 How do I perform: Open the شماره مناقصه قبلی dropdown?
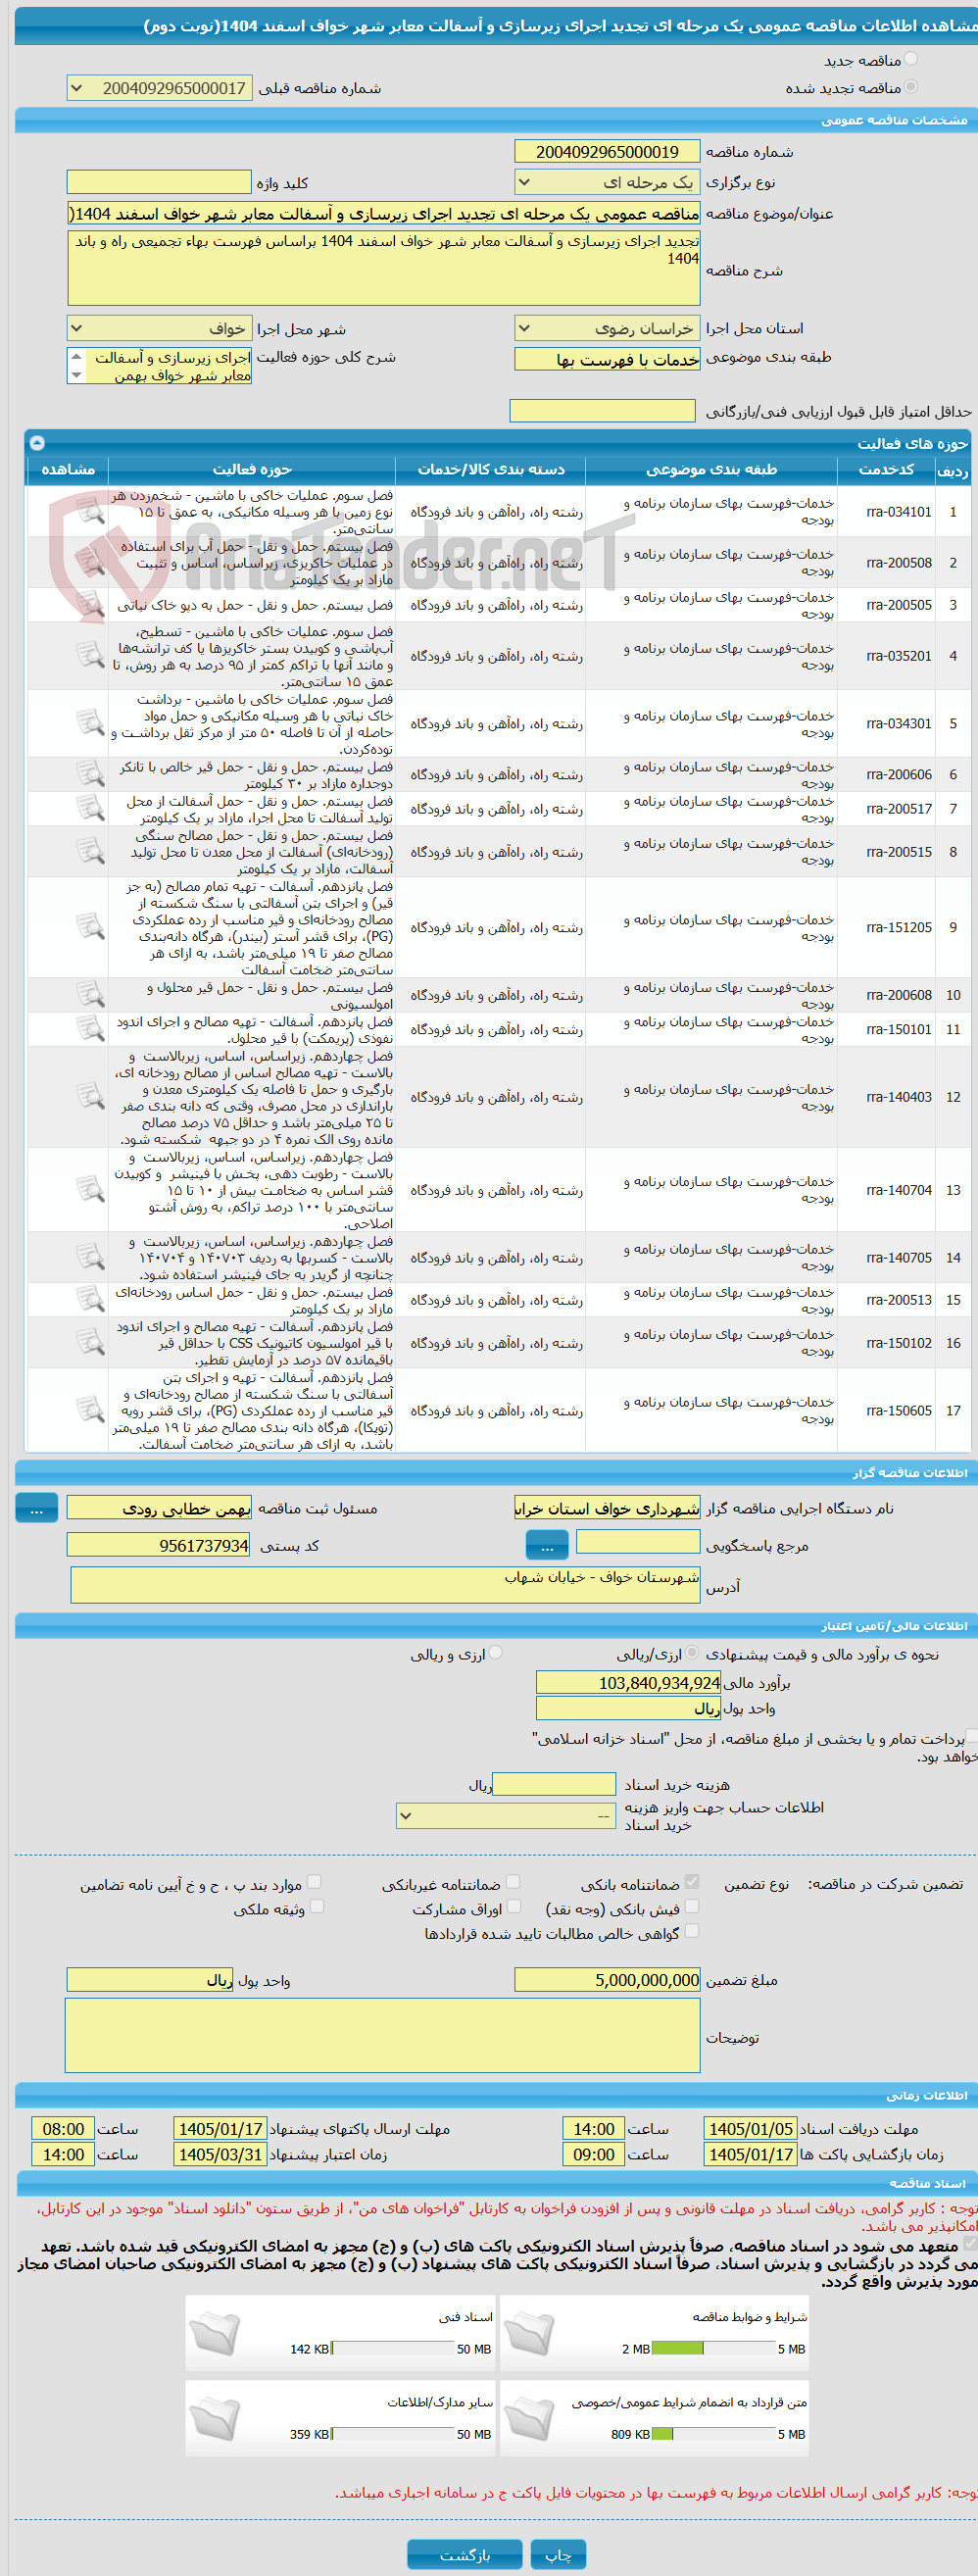pos(159,88)
